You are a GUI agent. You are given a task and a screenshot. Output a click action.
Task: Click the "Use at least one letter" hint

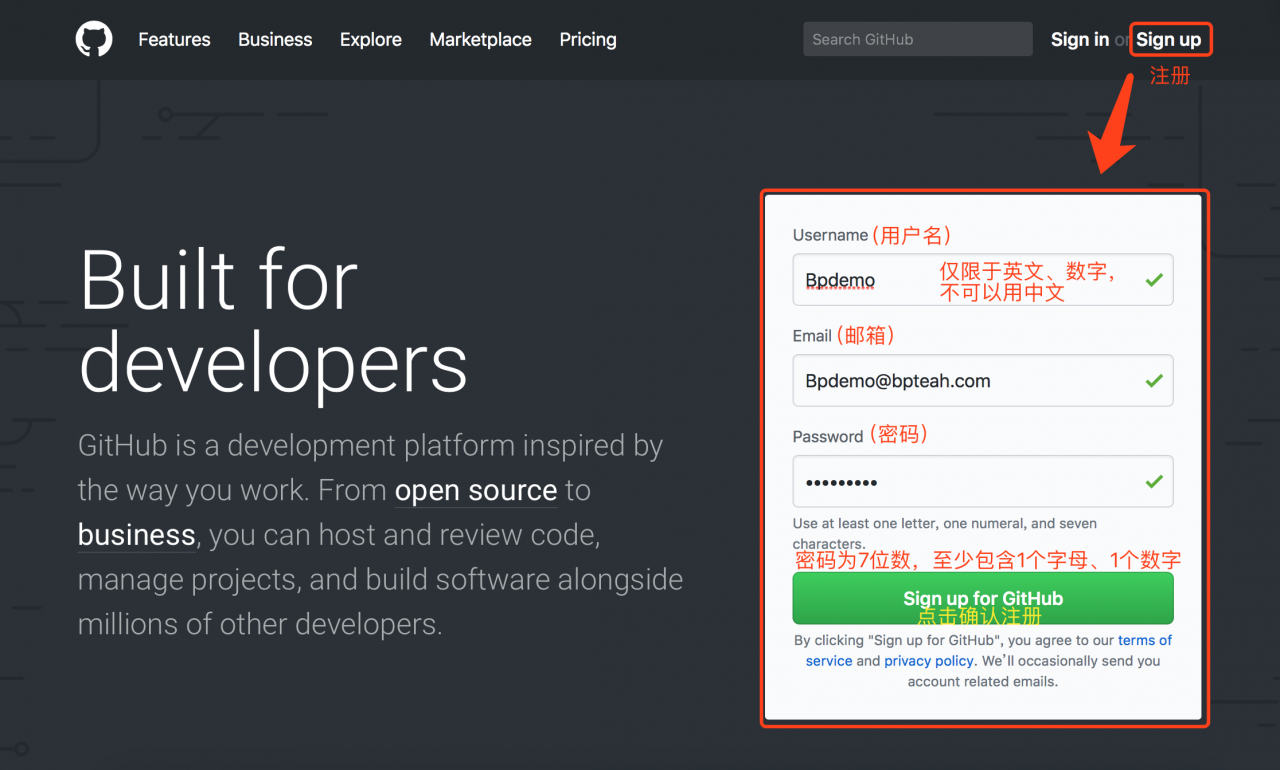tap(945, 534)
